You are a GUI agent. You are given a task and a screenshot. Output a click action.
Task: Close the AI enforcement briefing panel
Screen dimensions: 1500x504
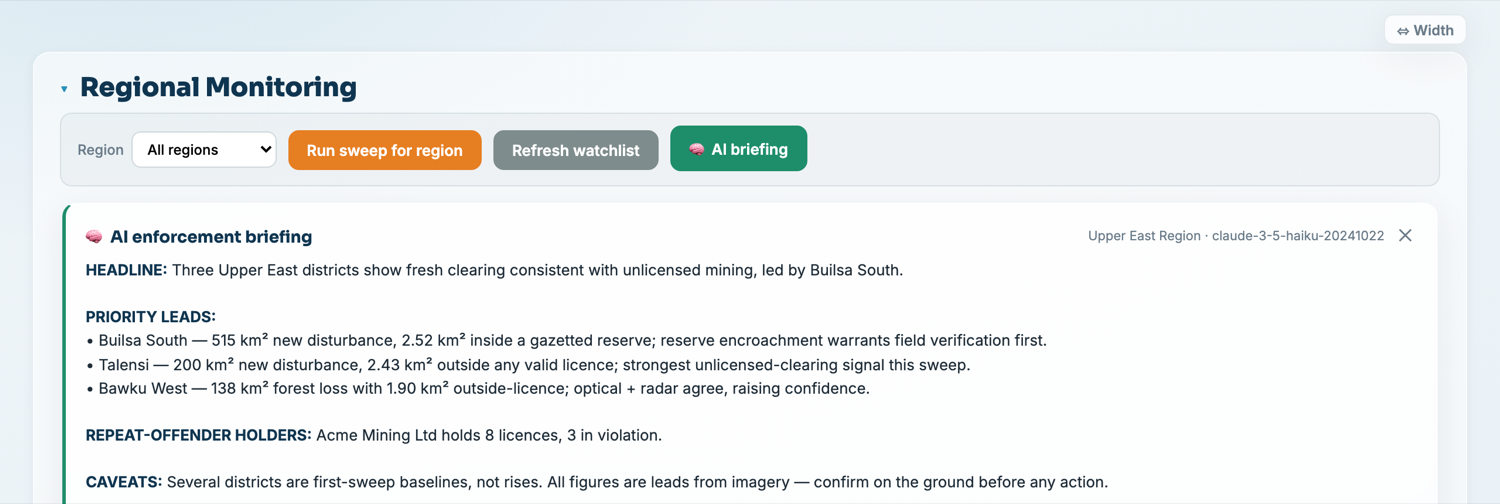(1405, 236)
